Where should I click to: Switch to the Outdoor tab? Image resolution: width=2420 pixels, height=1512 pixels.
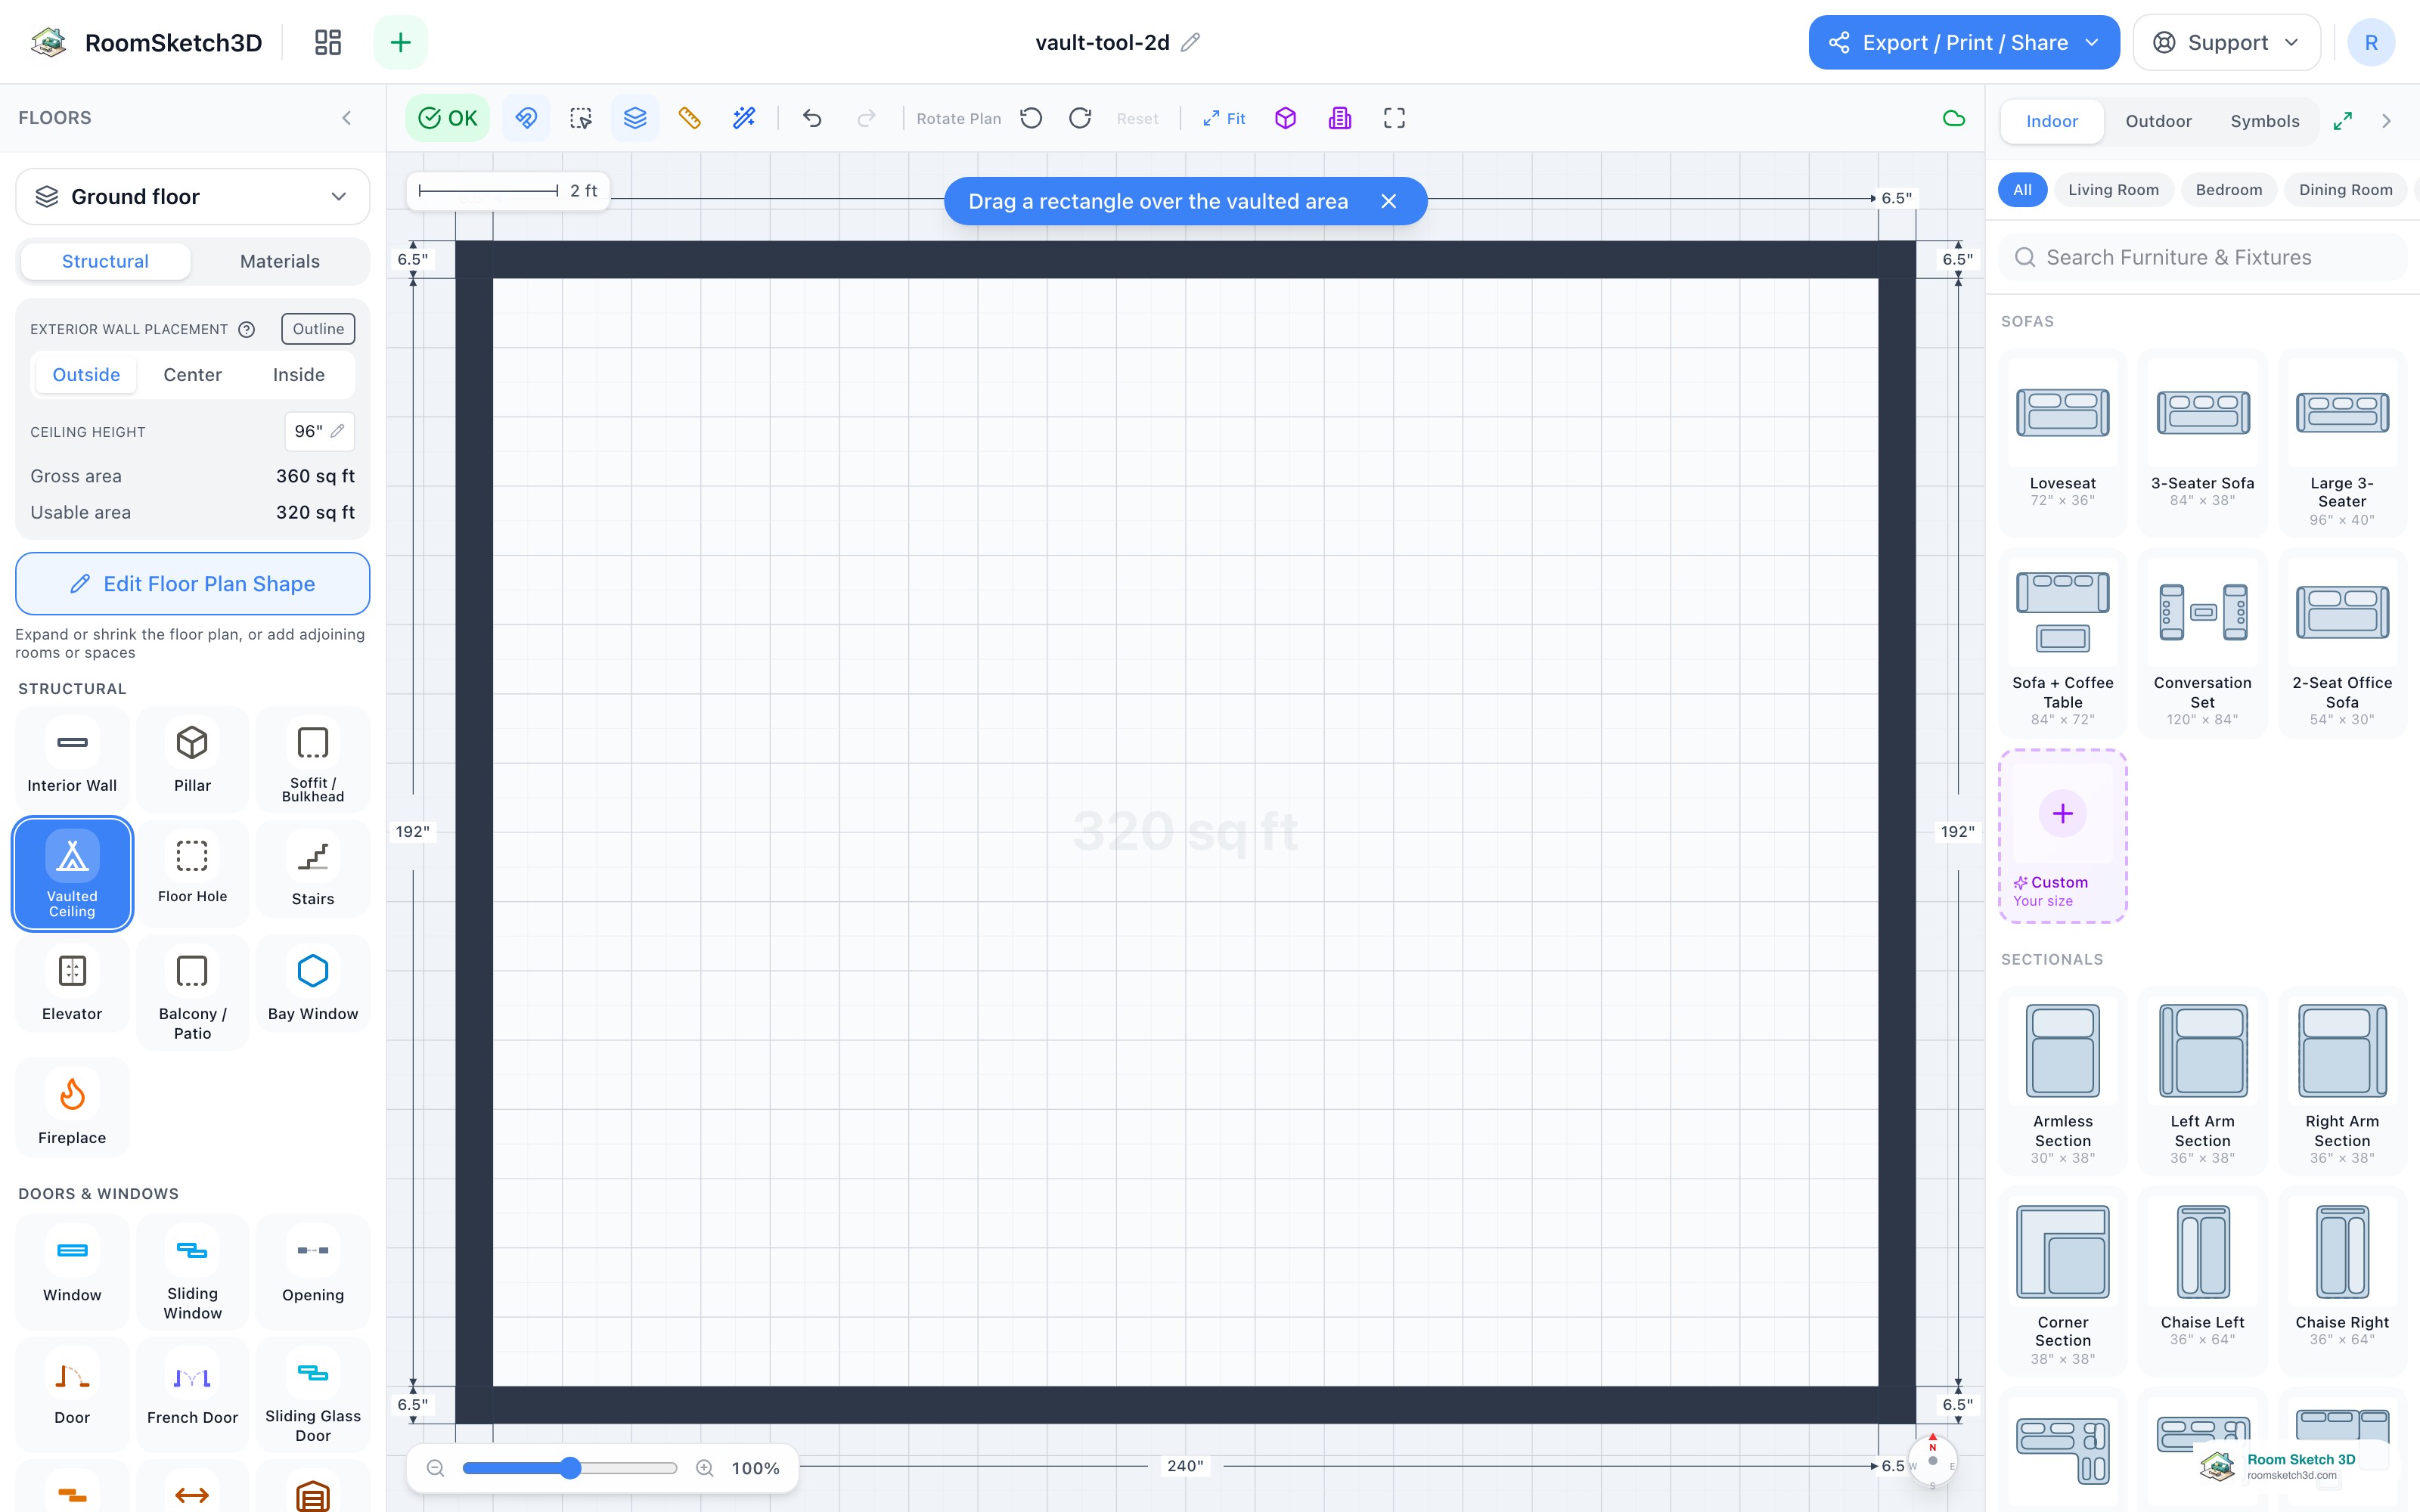[x=2158, y=121]
